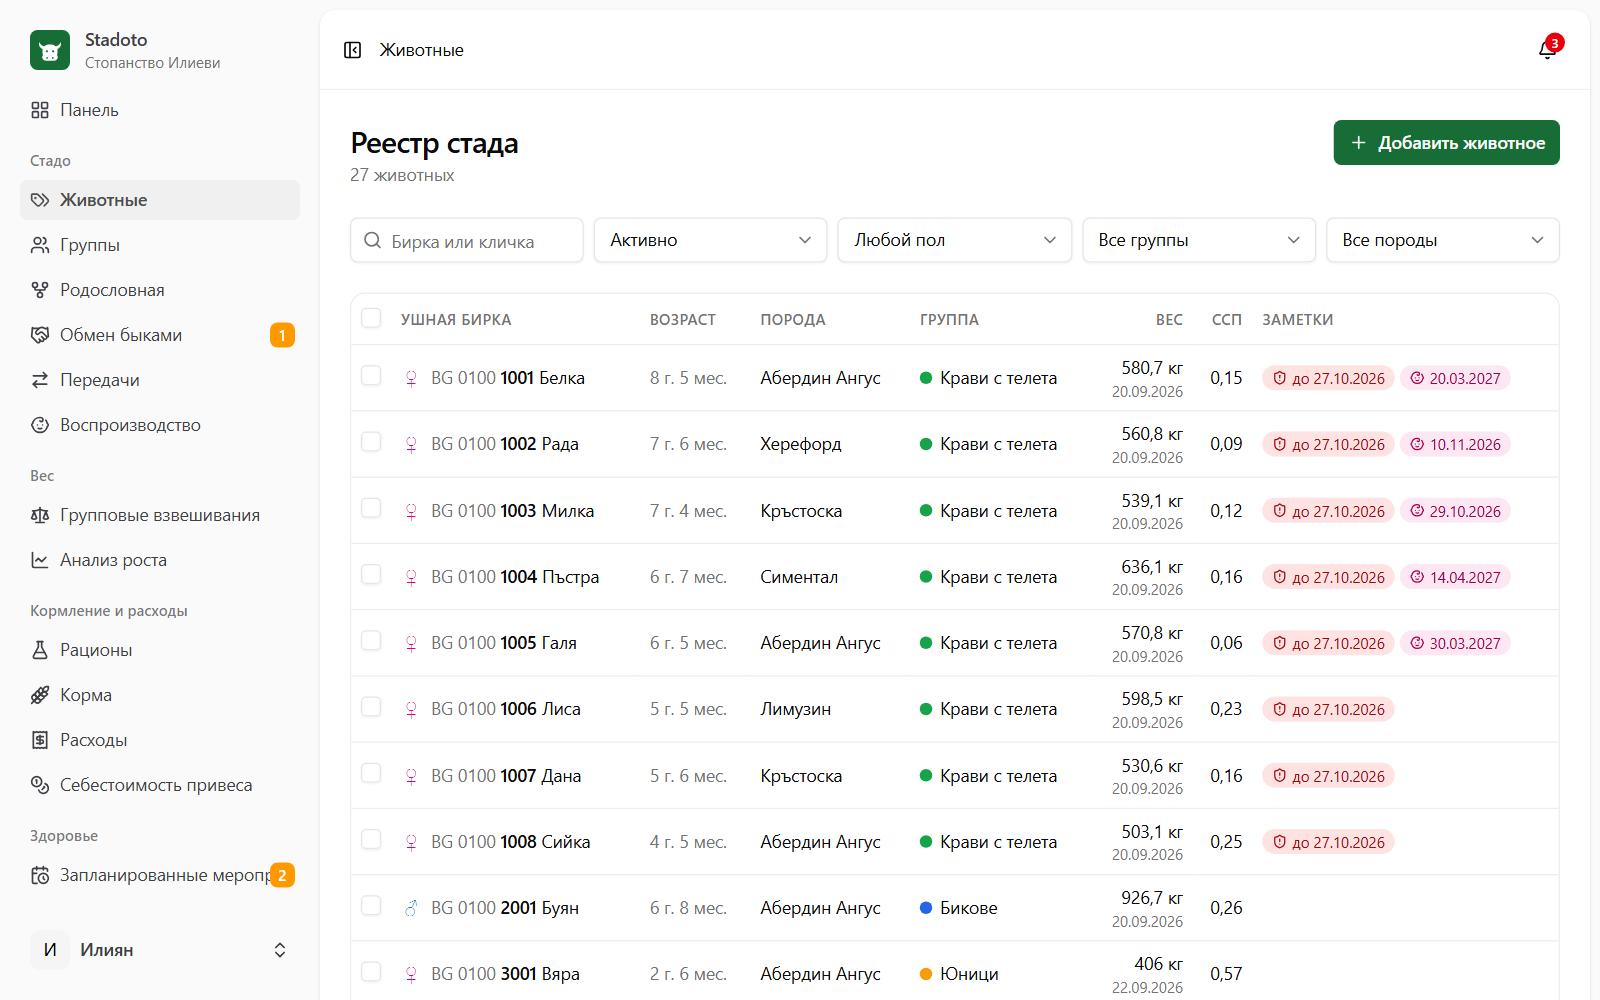
Task: Click the Запланированные мероприятия calendar icon
Action: 40,875
